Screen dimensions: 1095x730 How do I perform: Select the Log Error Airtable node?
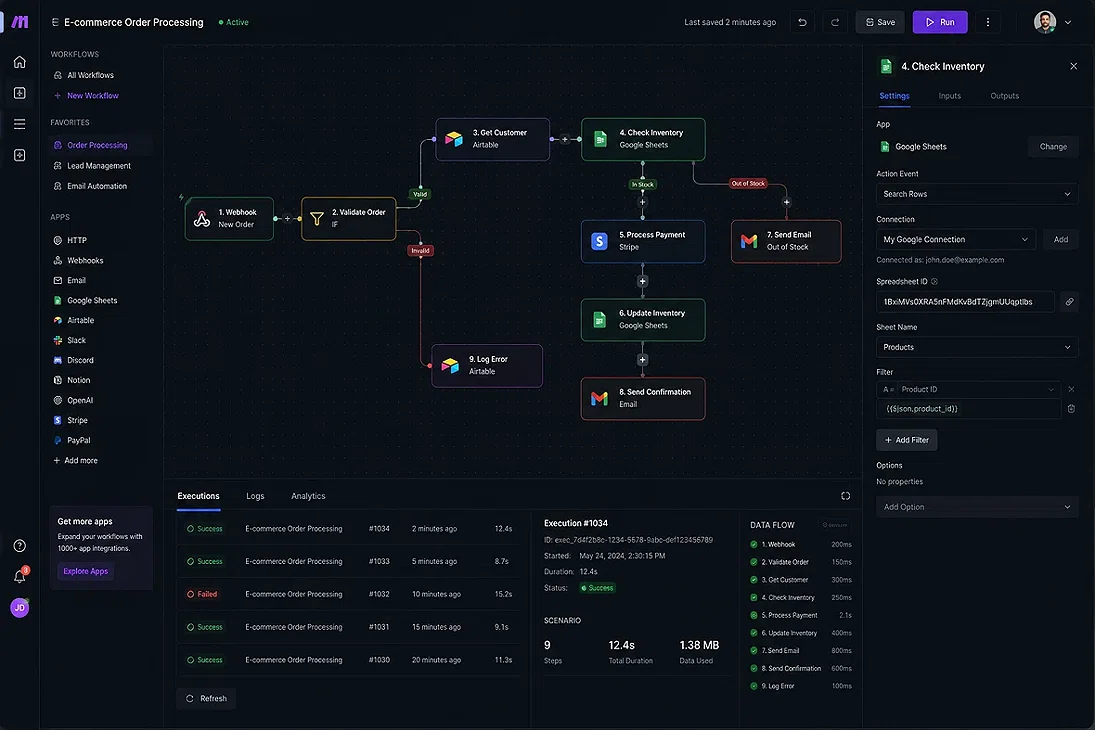(x=487, y=365)
